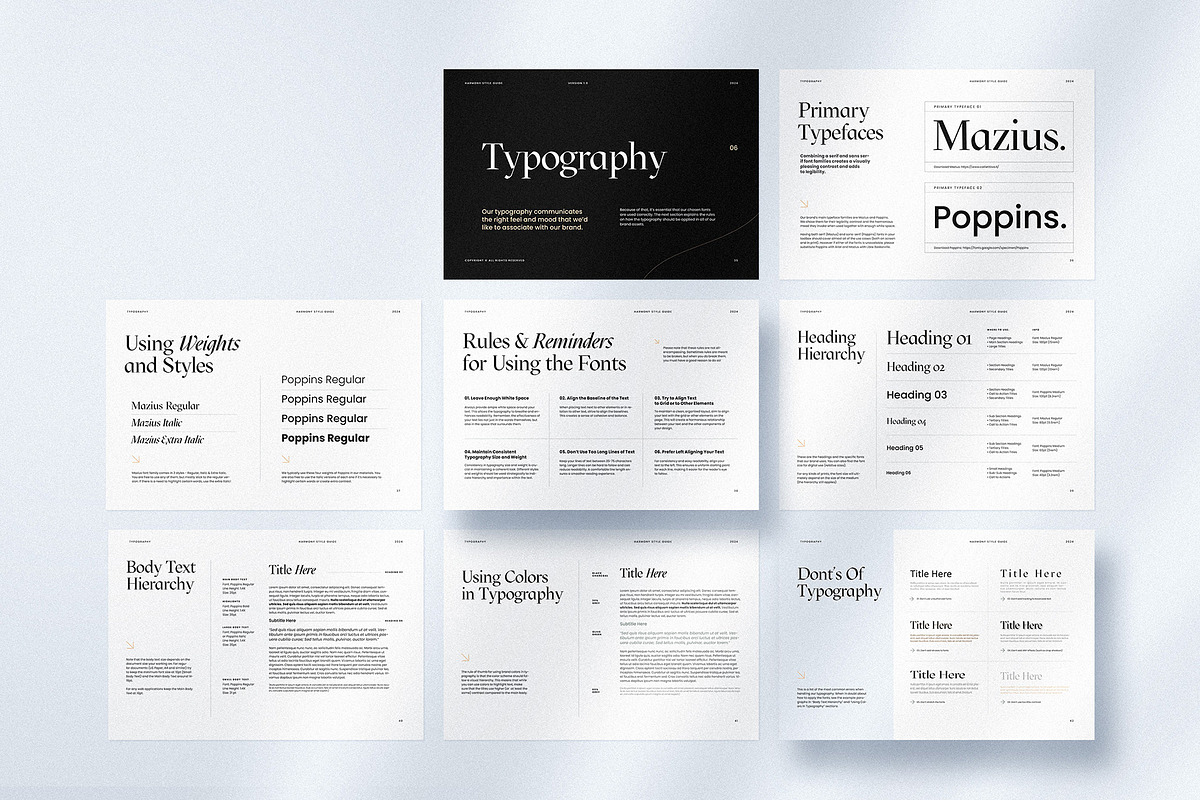Screen dimensions: 1200x800
Task: Open the TYPOGRAPHY header label on Rules slide
Action: 476,311
